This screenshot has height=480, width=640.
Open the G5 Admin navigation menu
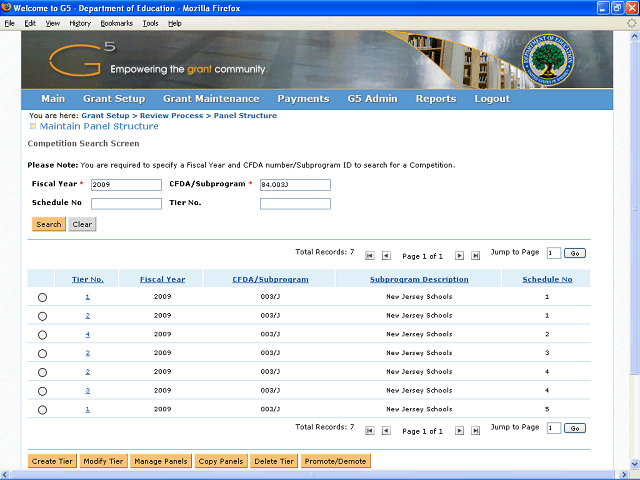(x=372, y=99)
